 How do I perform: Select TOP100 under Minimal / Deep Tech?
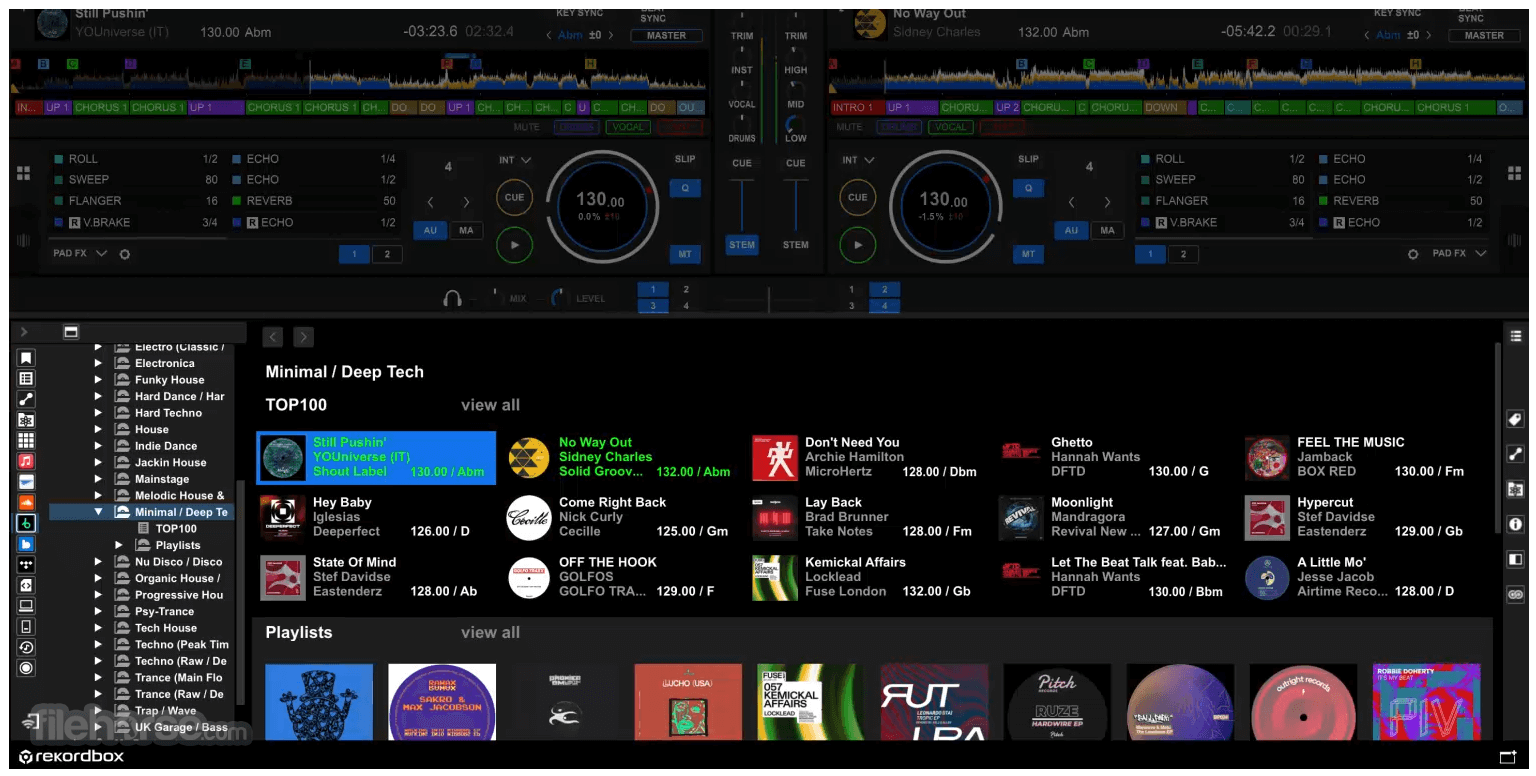point(176,529)
